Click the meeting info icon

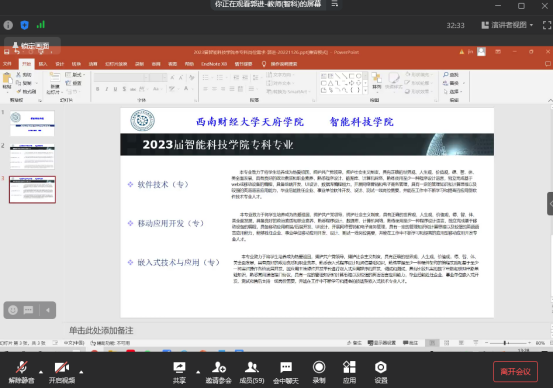click(8, 25)
